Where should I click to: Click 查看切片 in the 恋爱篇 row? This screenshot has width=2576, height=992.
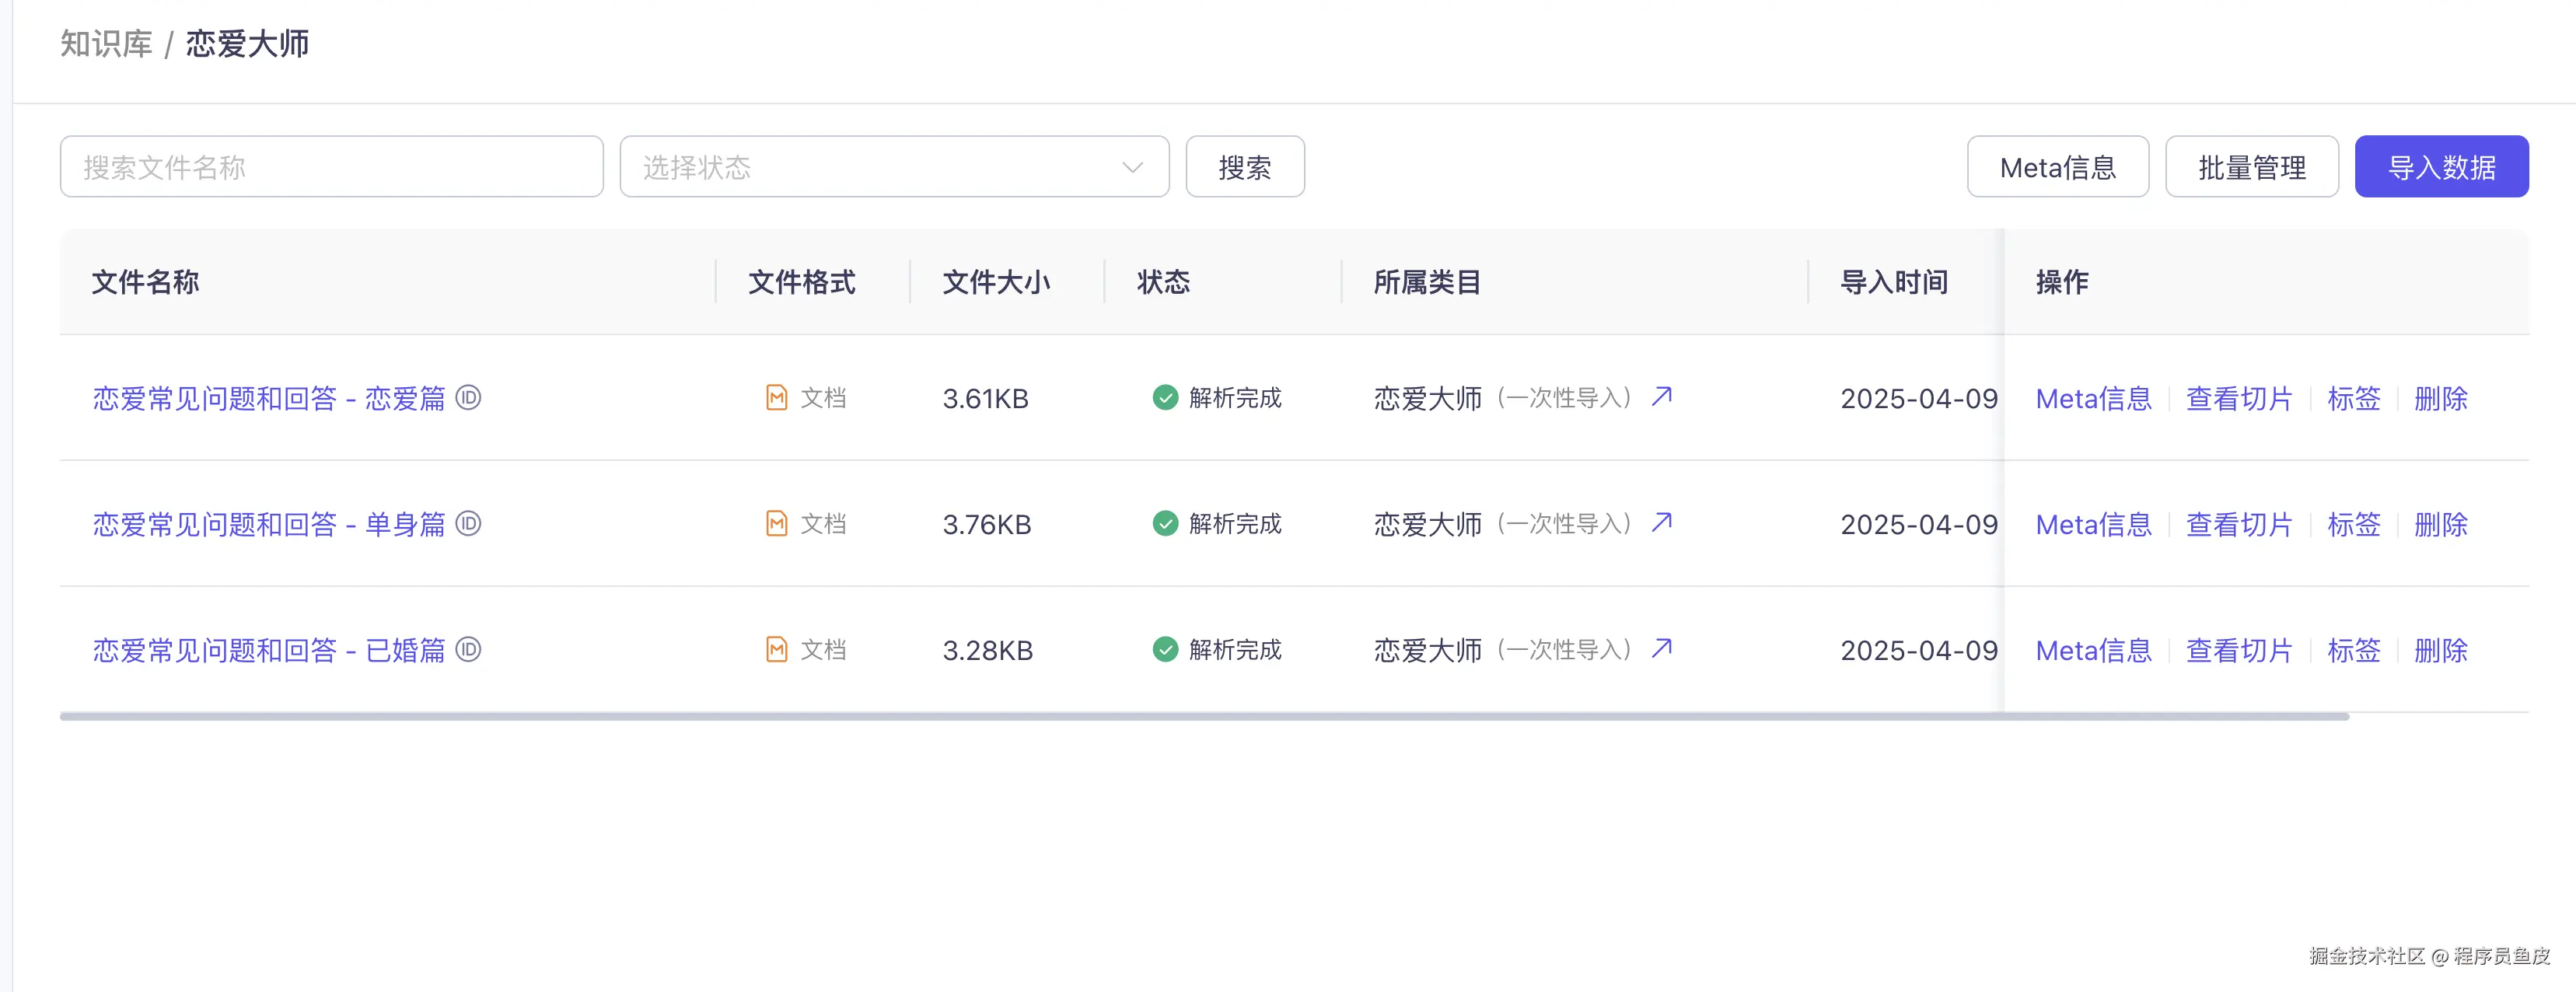pos(2238,398)
